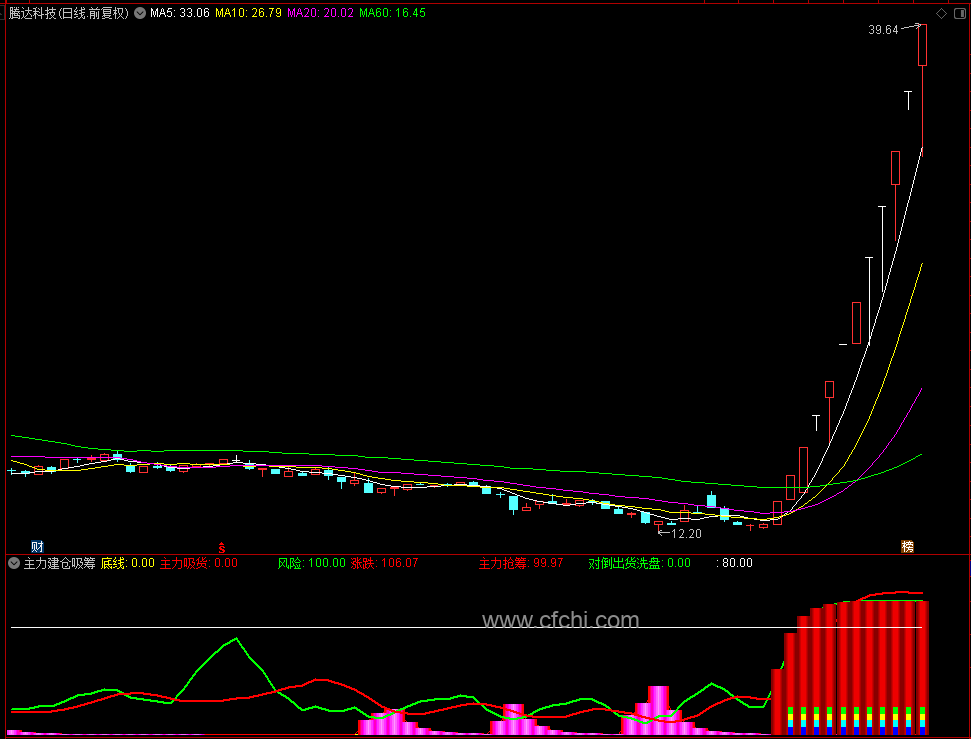This screenshot has height=739, width=971.
Task: Open the dropdown arrow beside 主力建仓吸筹 indicator
Action: coord(14,563)
